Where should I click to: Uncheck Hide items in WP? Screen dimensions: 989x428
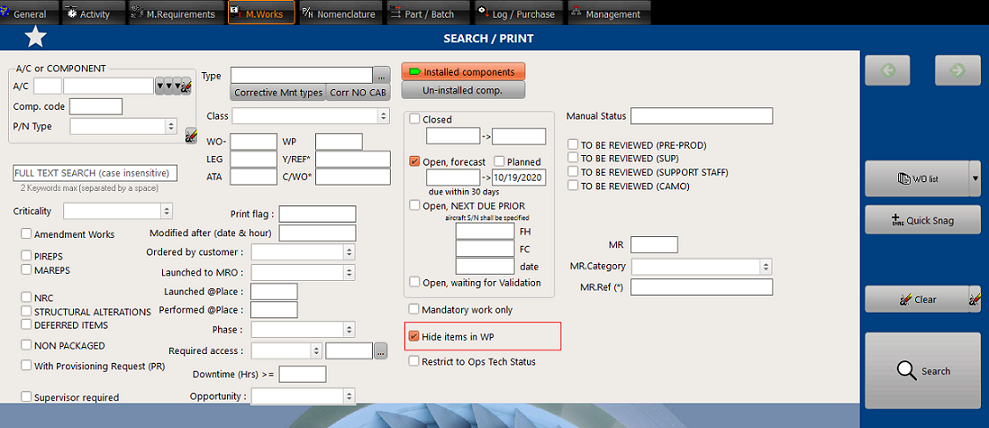414,337
